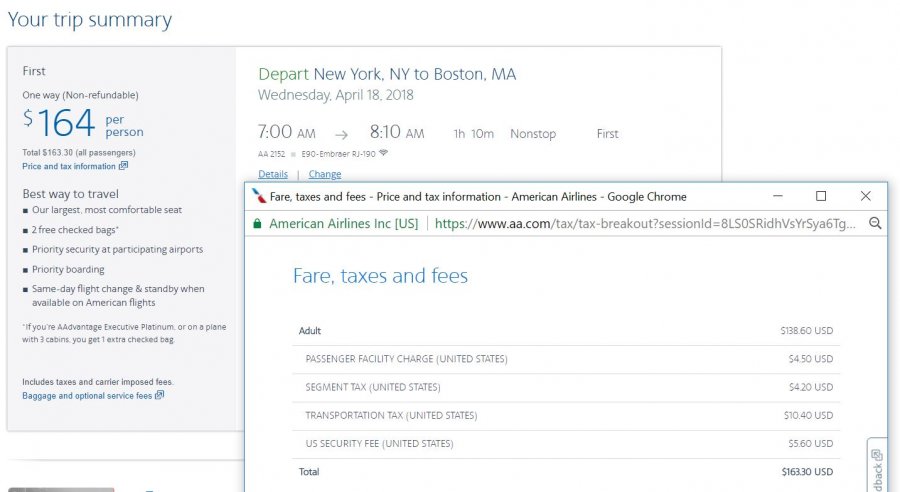The width and height of the screenshot is (900, 492).
Task: Click the $4.50 USD facility charge value
Action: tap(810, 359)
